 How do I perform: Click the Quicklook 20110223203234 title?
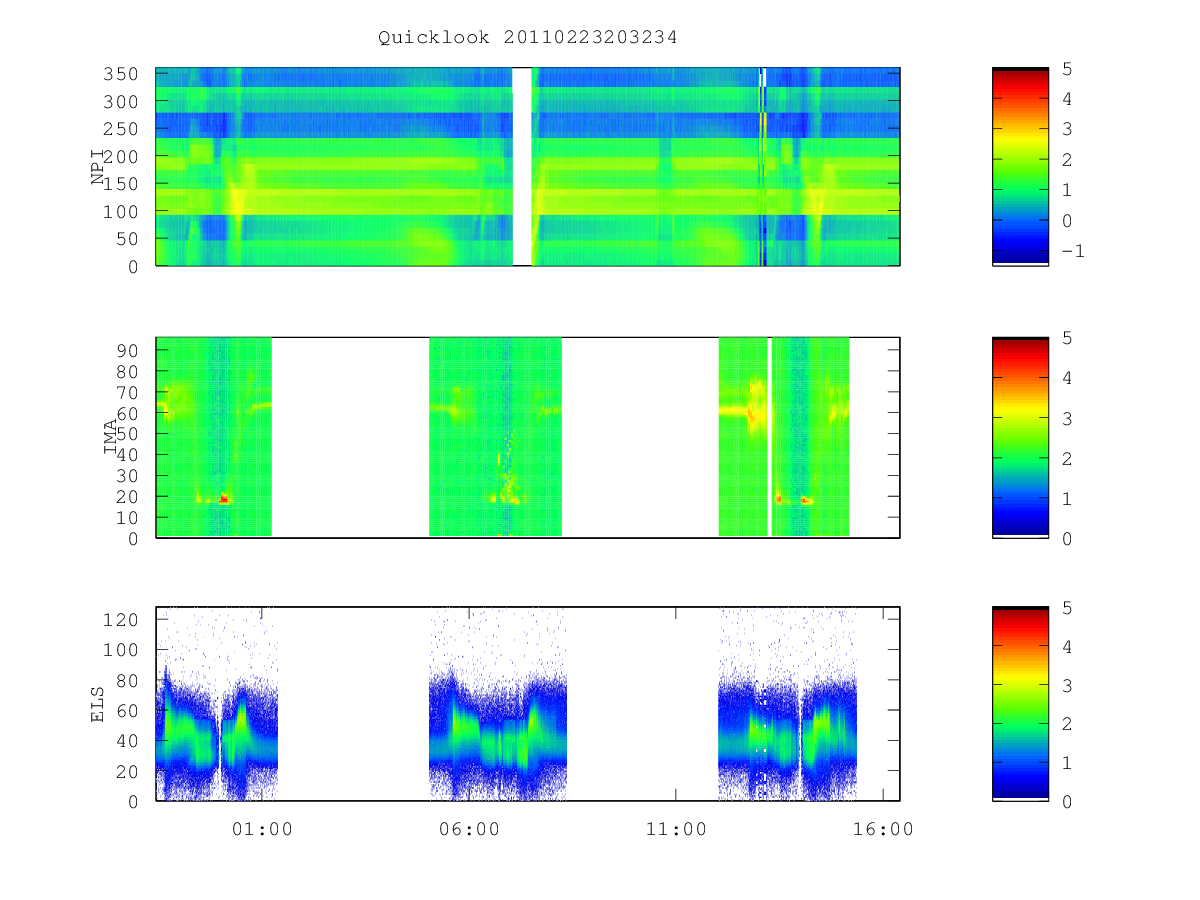[x=528, y=38]
